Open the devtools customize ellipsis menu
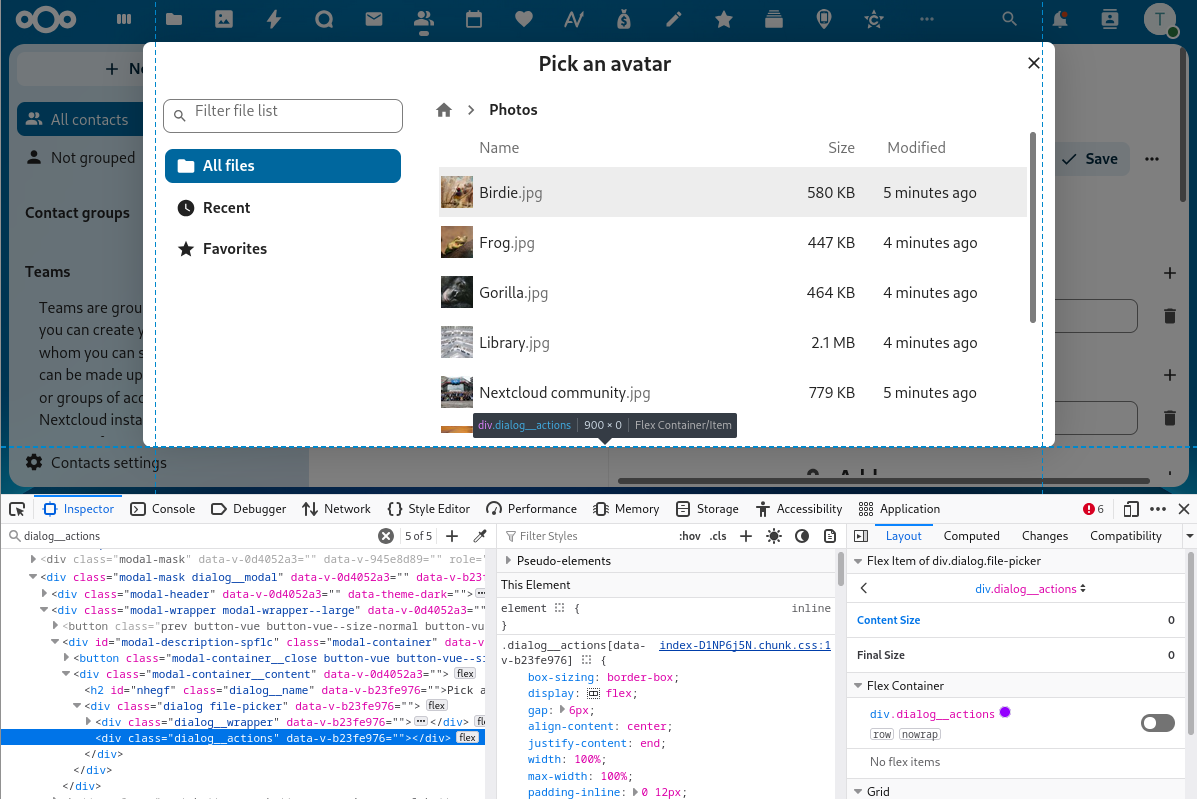The image size is (1197, 799). 1158,509
